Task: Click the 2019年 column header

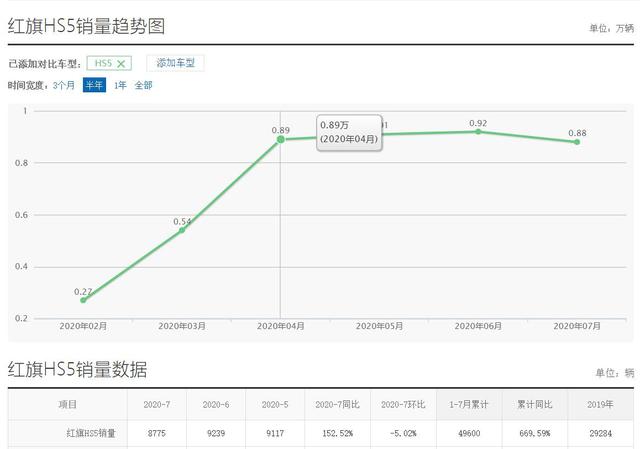Action: tap(600, 405)
